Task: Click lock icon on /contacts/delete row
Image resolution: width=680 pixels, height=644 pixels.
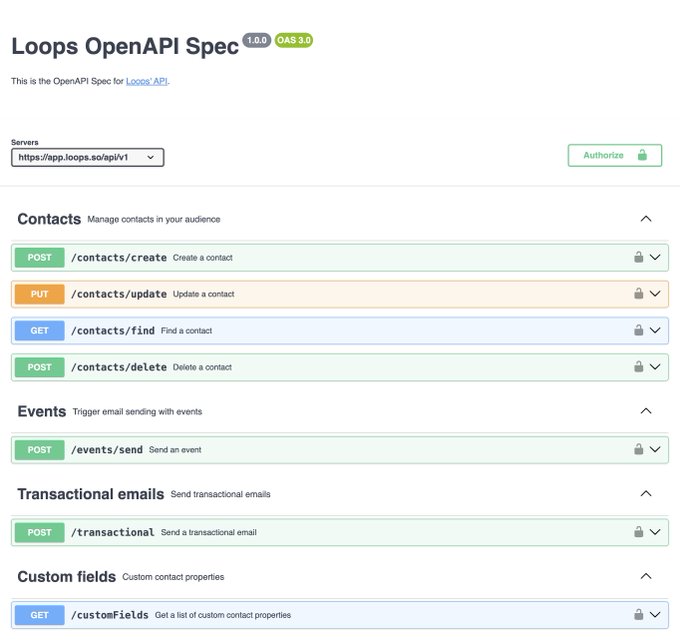Action: pos(638,366)
